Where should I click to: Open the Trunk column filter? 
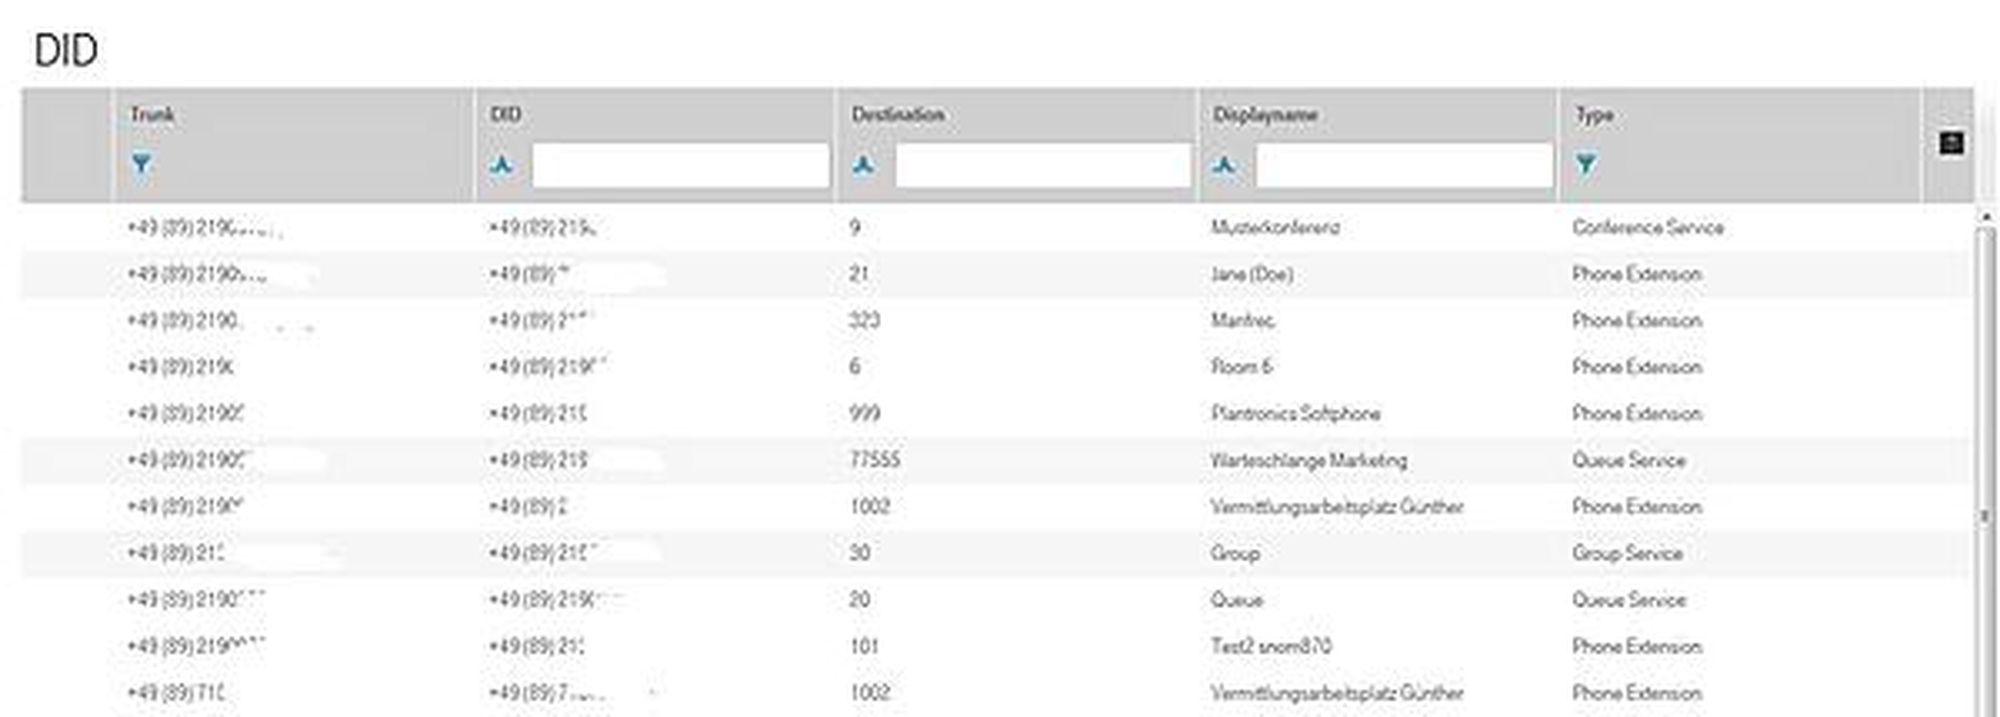pyautogui.click(x=142, y=164)
